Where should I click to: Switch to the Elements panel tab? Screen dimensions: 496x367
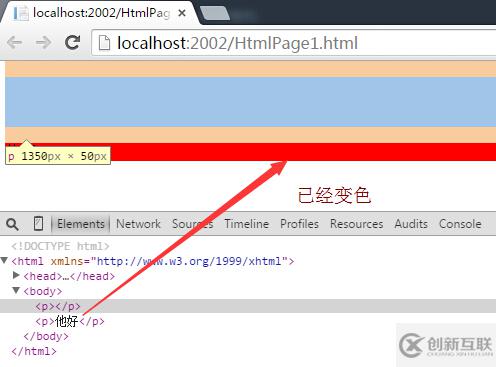(x=81, y=224)
